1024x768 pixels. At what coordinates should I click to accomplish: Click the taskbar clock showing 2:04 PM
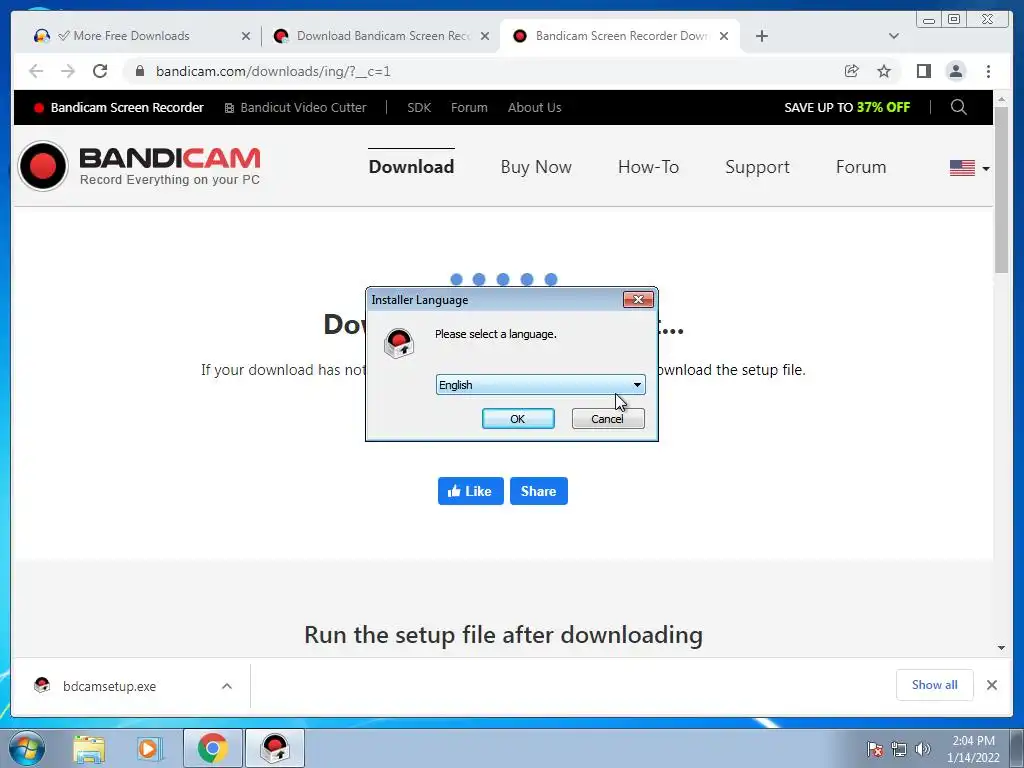(973, 749)
